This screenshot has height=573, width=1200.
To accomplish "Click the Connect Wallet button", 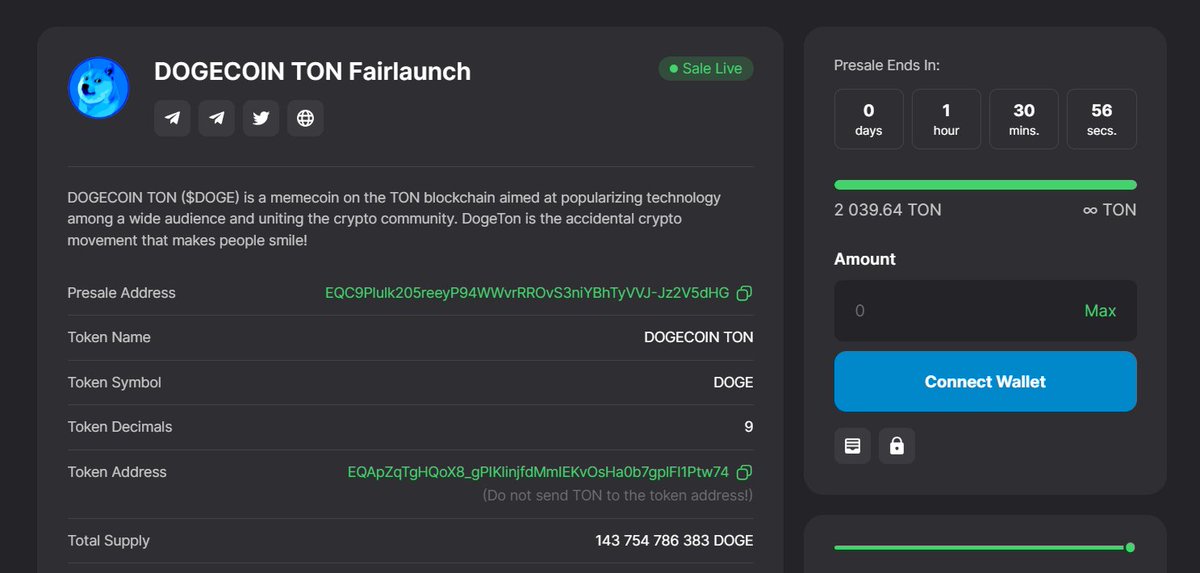I will (x=985, y=381).
